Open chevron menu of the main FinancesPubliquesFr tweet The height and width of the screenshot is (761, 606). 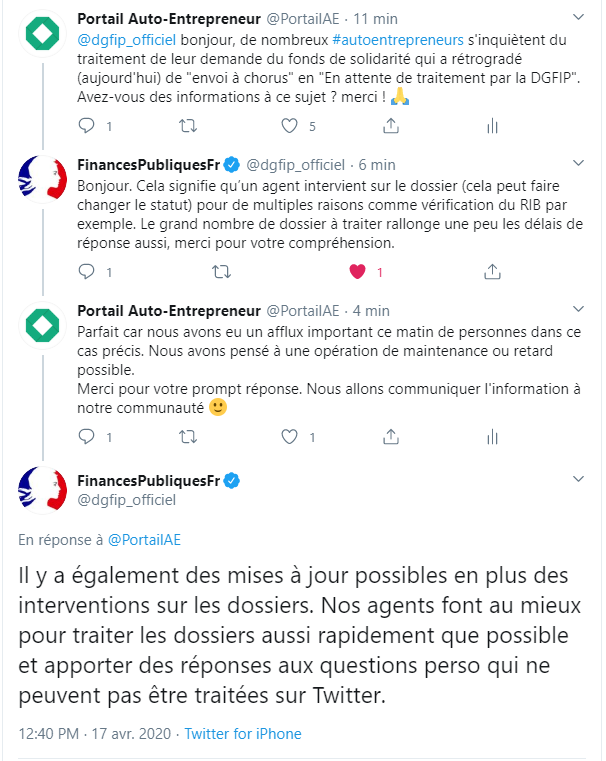pos(578,480)
